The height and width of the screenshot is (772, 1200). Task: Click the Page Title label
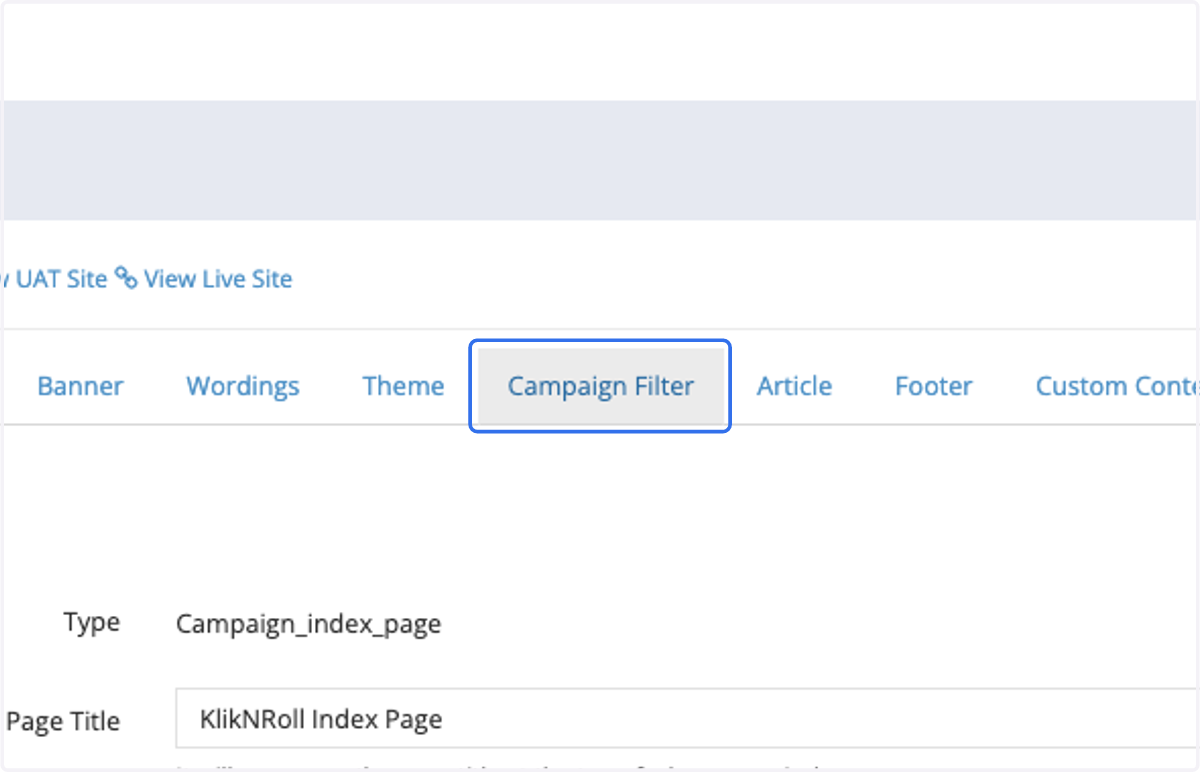63,721
